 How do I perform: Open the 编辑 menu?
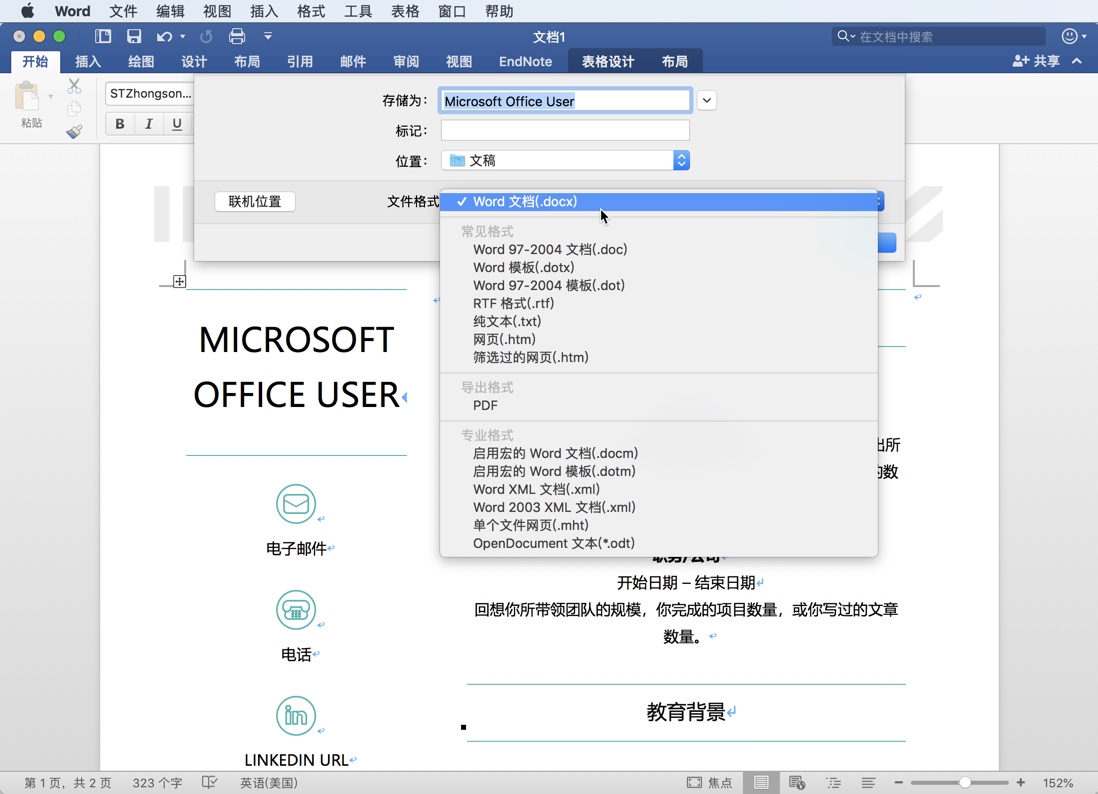coord(170,11)
